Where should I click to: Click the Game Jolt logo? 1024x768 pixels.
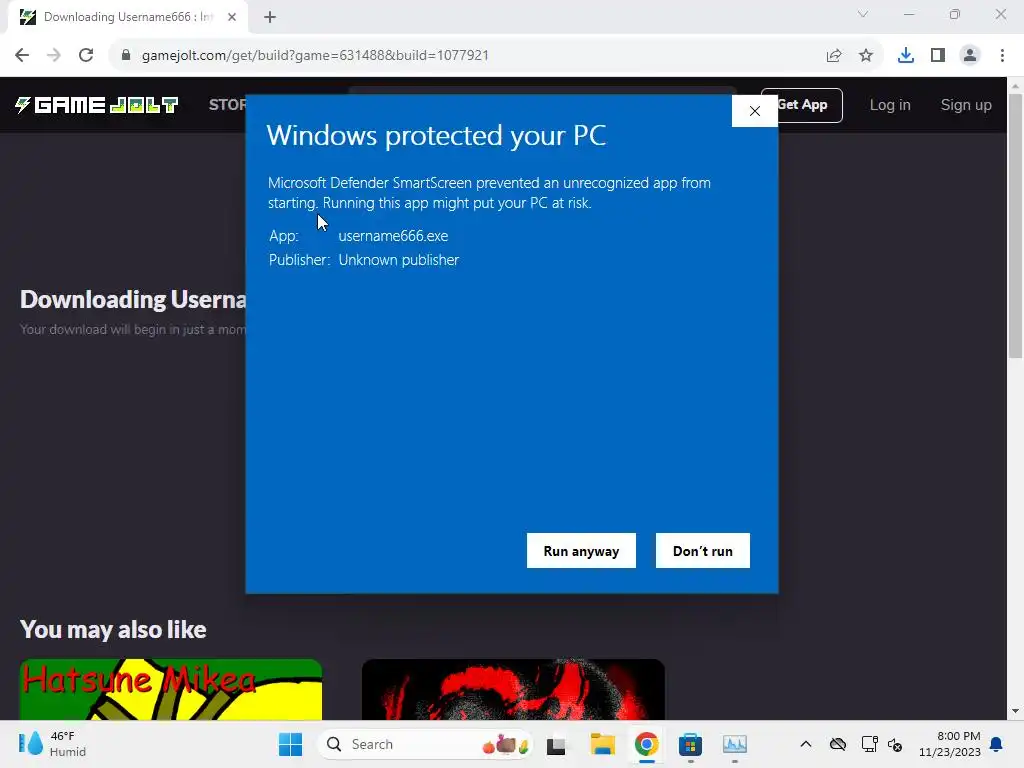pos(97,104)
